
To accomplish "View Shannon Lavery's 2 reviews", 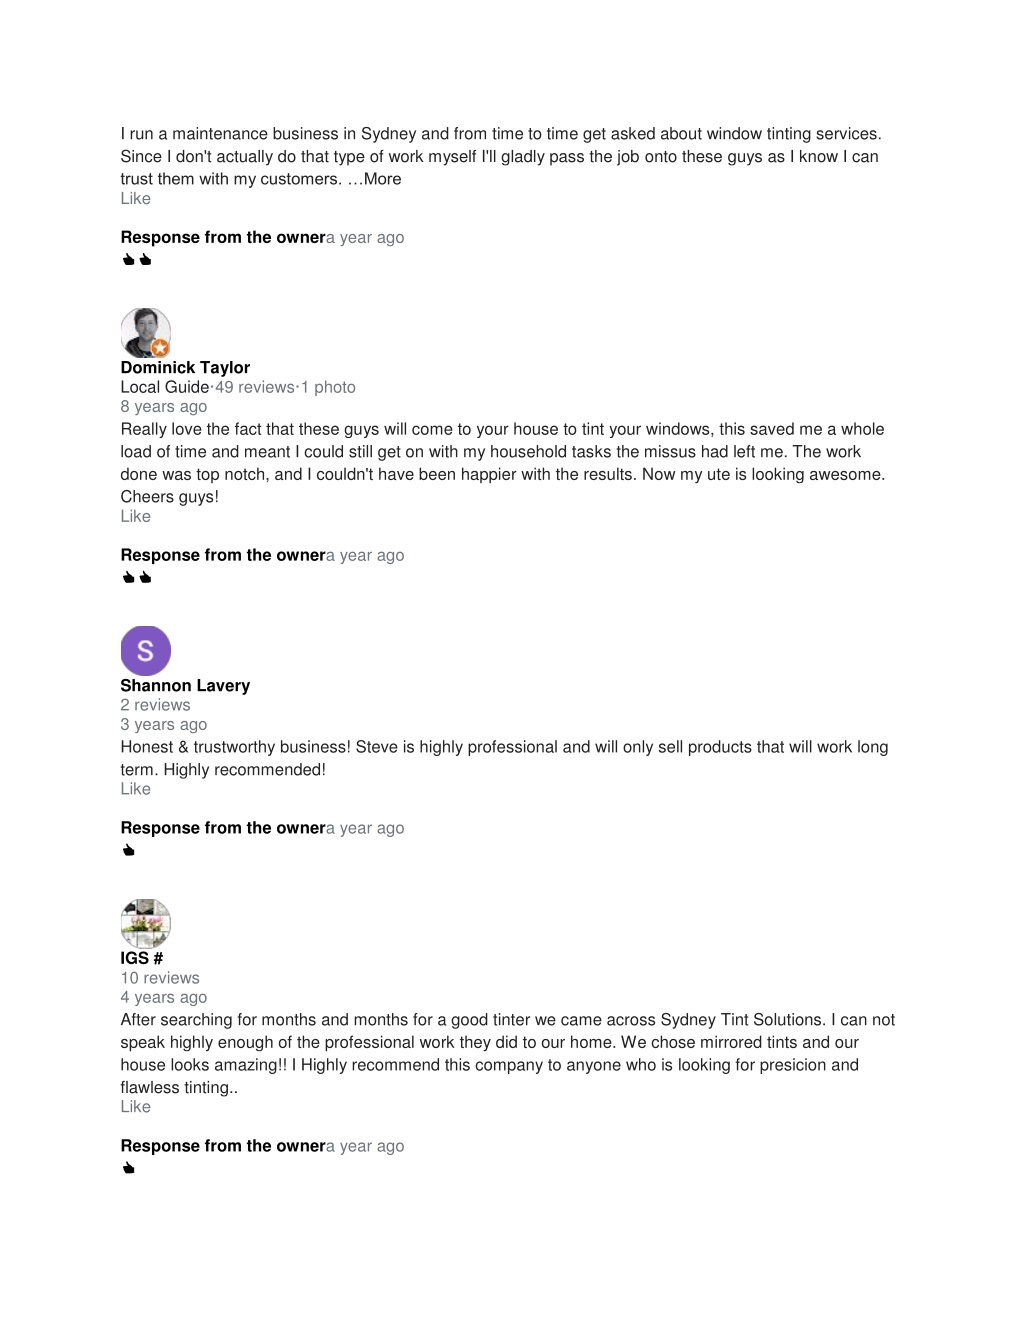I will coord(155,705).
